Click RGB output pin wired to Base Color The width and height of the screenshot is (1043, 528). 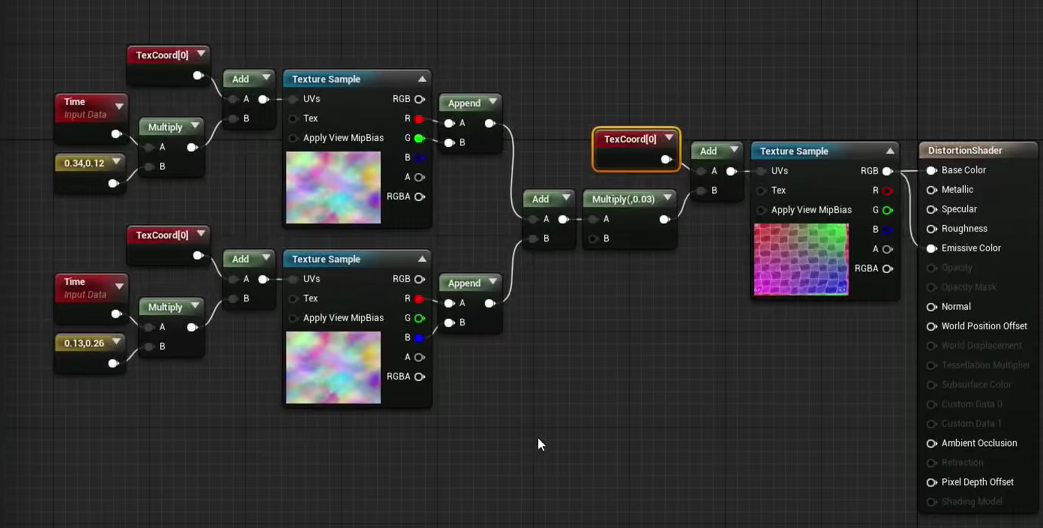[887, 172]
